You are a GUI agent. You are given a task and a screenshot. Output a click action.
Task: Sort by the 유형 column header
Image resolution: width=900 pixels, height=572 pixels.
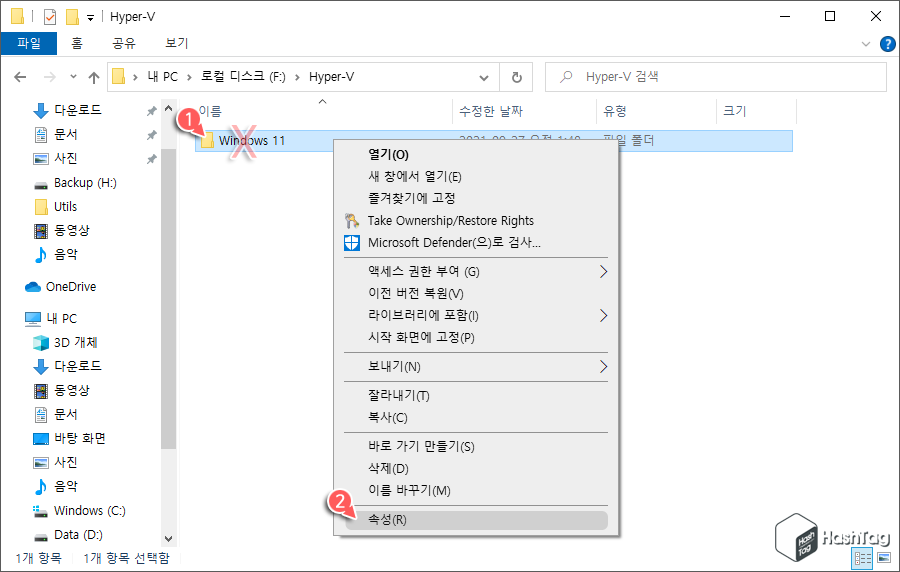point(615,111)
